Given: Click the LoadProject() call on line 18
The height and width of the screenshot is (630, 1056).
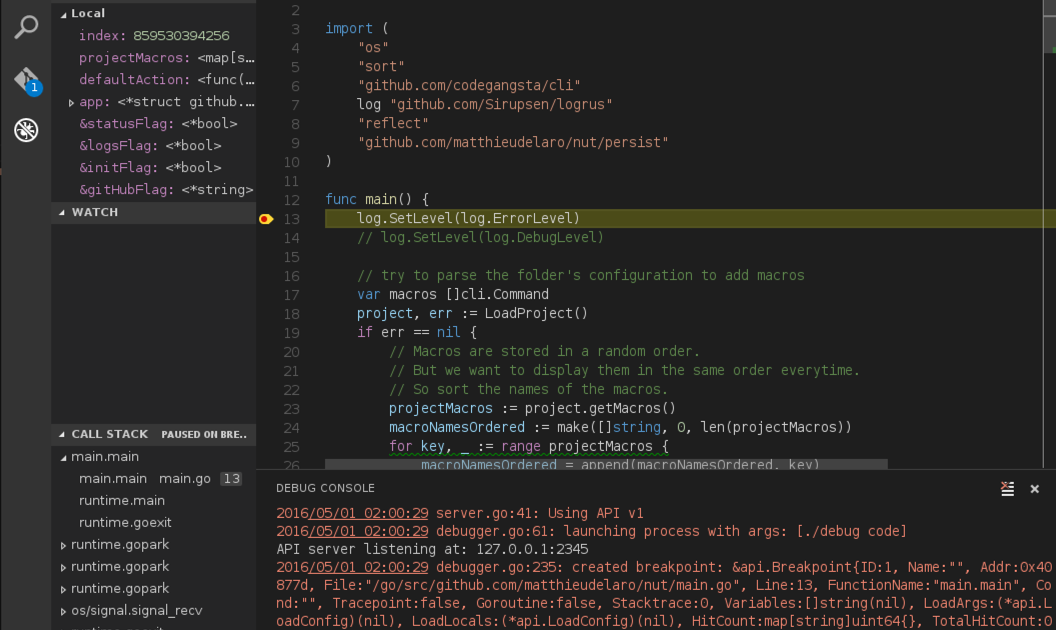Looking at the screenshot, I should point(536,313).
